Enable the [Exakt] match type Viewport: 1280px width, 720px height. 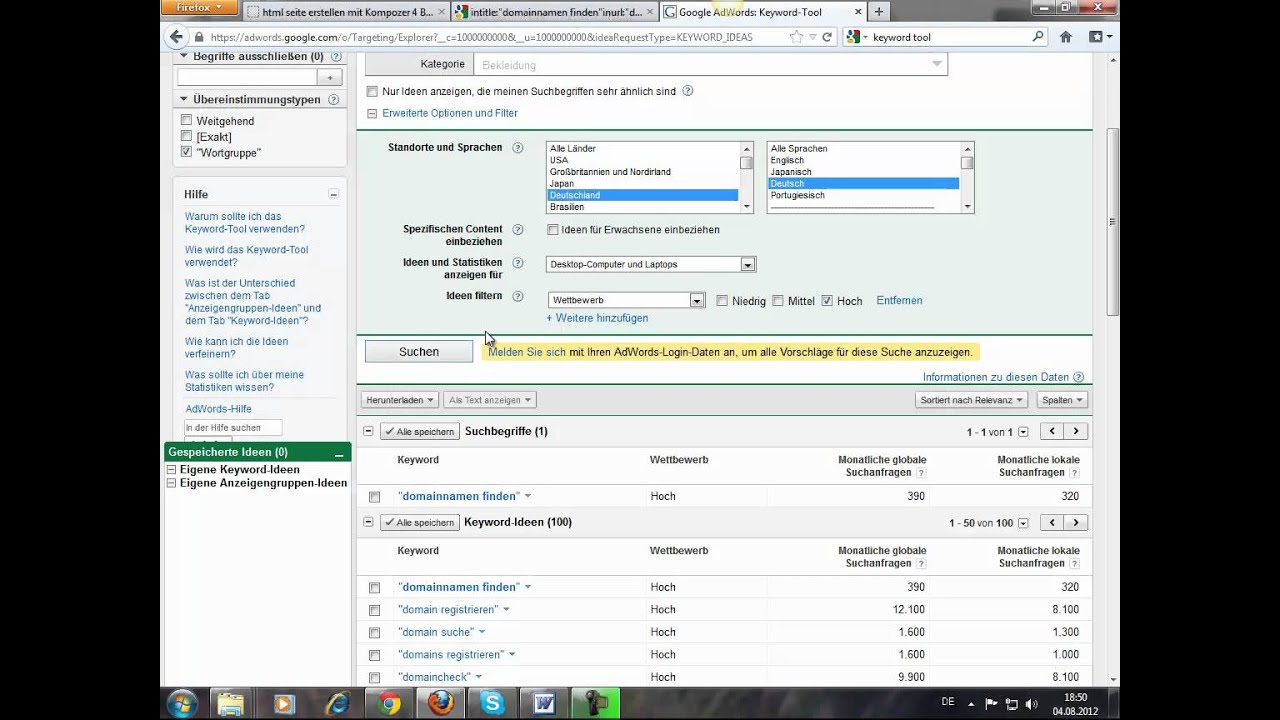186,136
